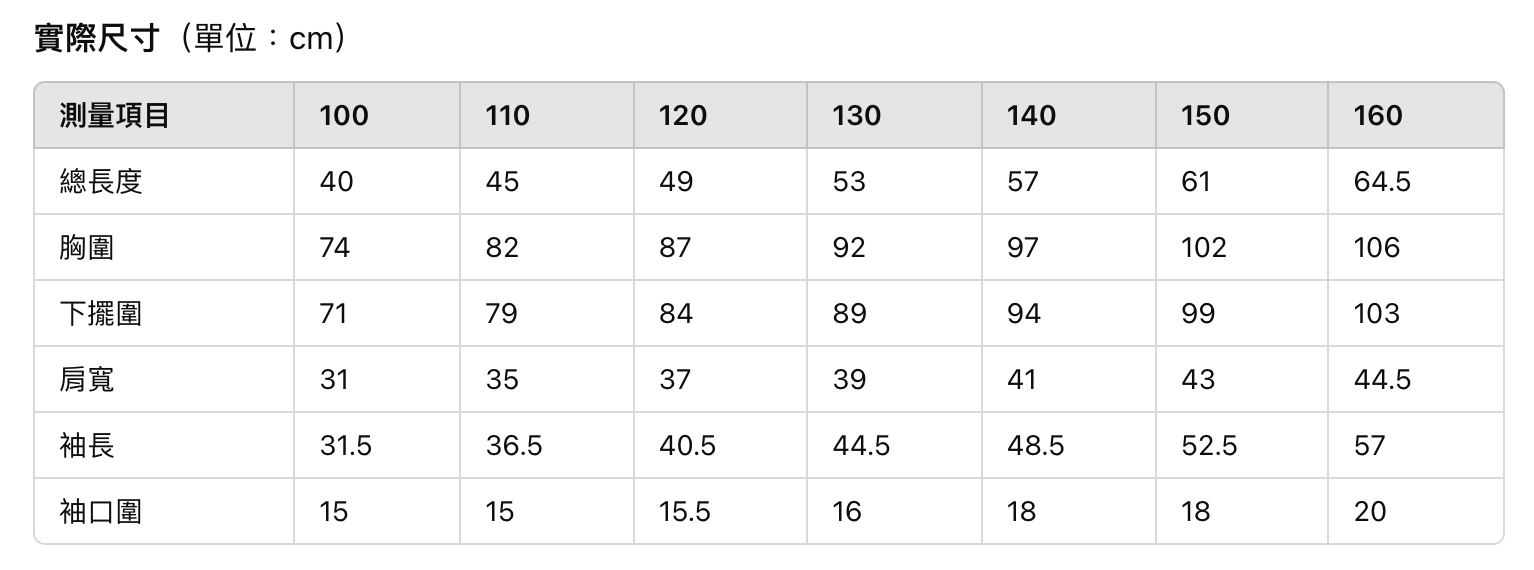Select the size 110 column header
The height and width of the screenshot is (570, 1534).
pos(507,116)
